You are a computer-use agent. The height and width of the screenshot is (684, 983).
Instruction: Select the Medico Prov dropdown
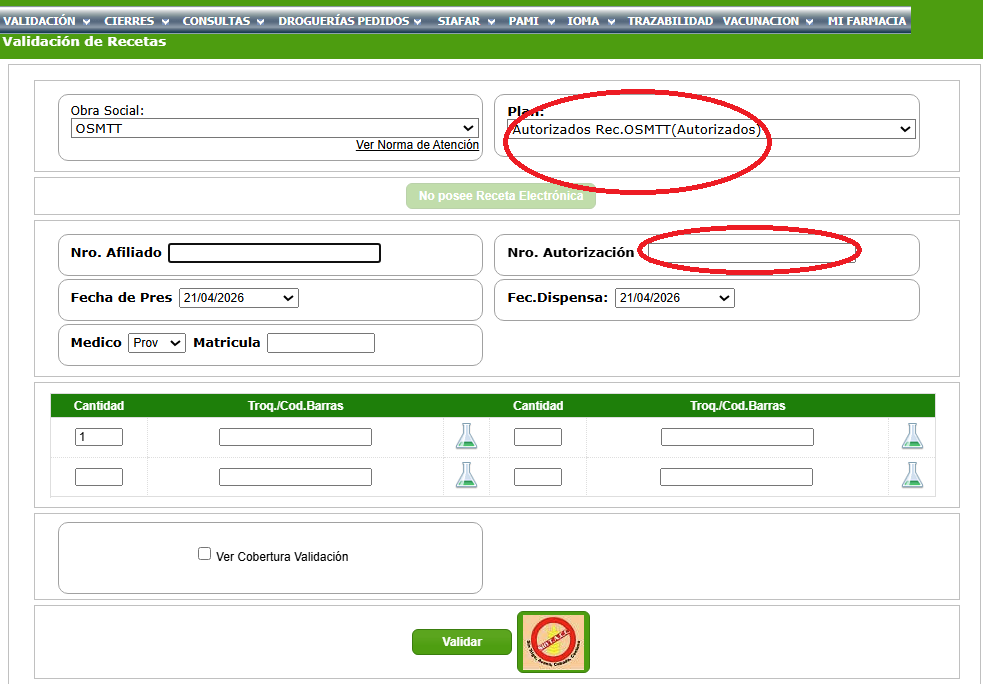point(157,343)
